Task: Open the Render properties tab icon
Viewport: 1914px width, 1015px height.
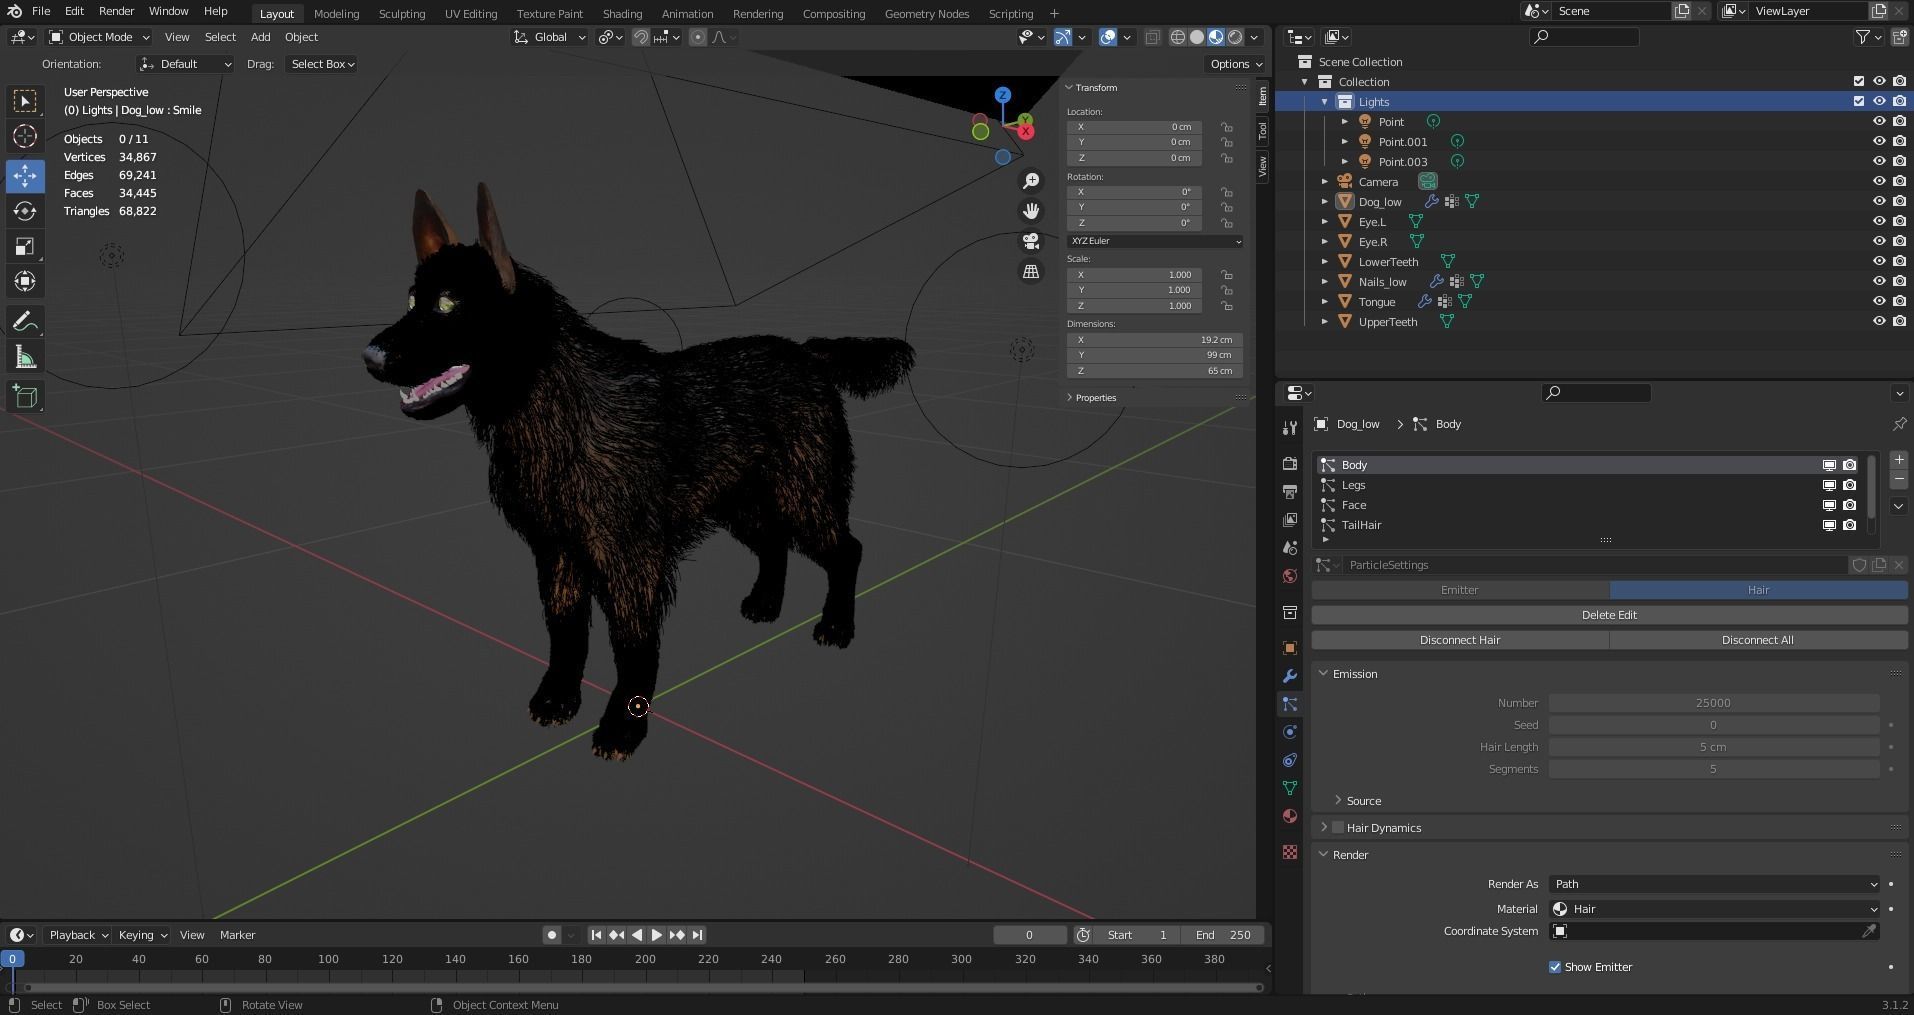Action: point(1290,463)
